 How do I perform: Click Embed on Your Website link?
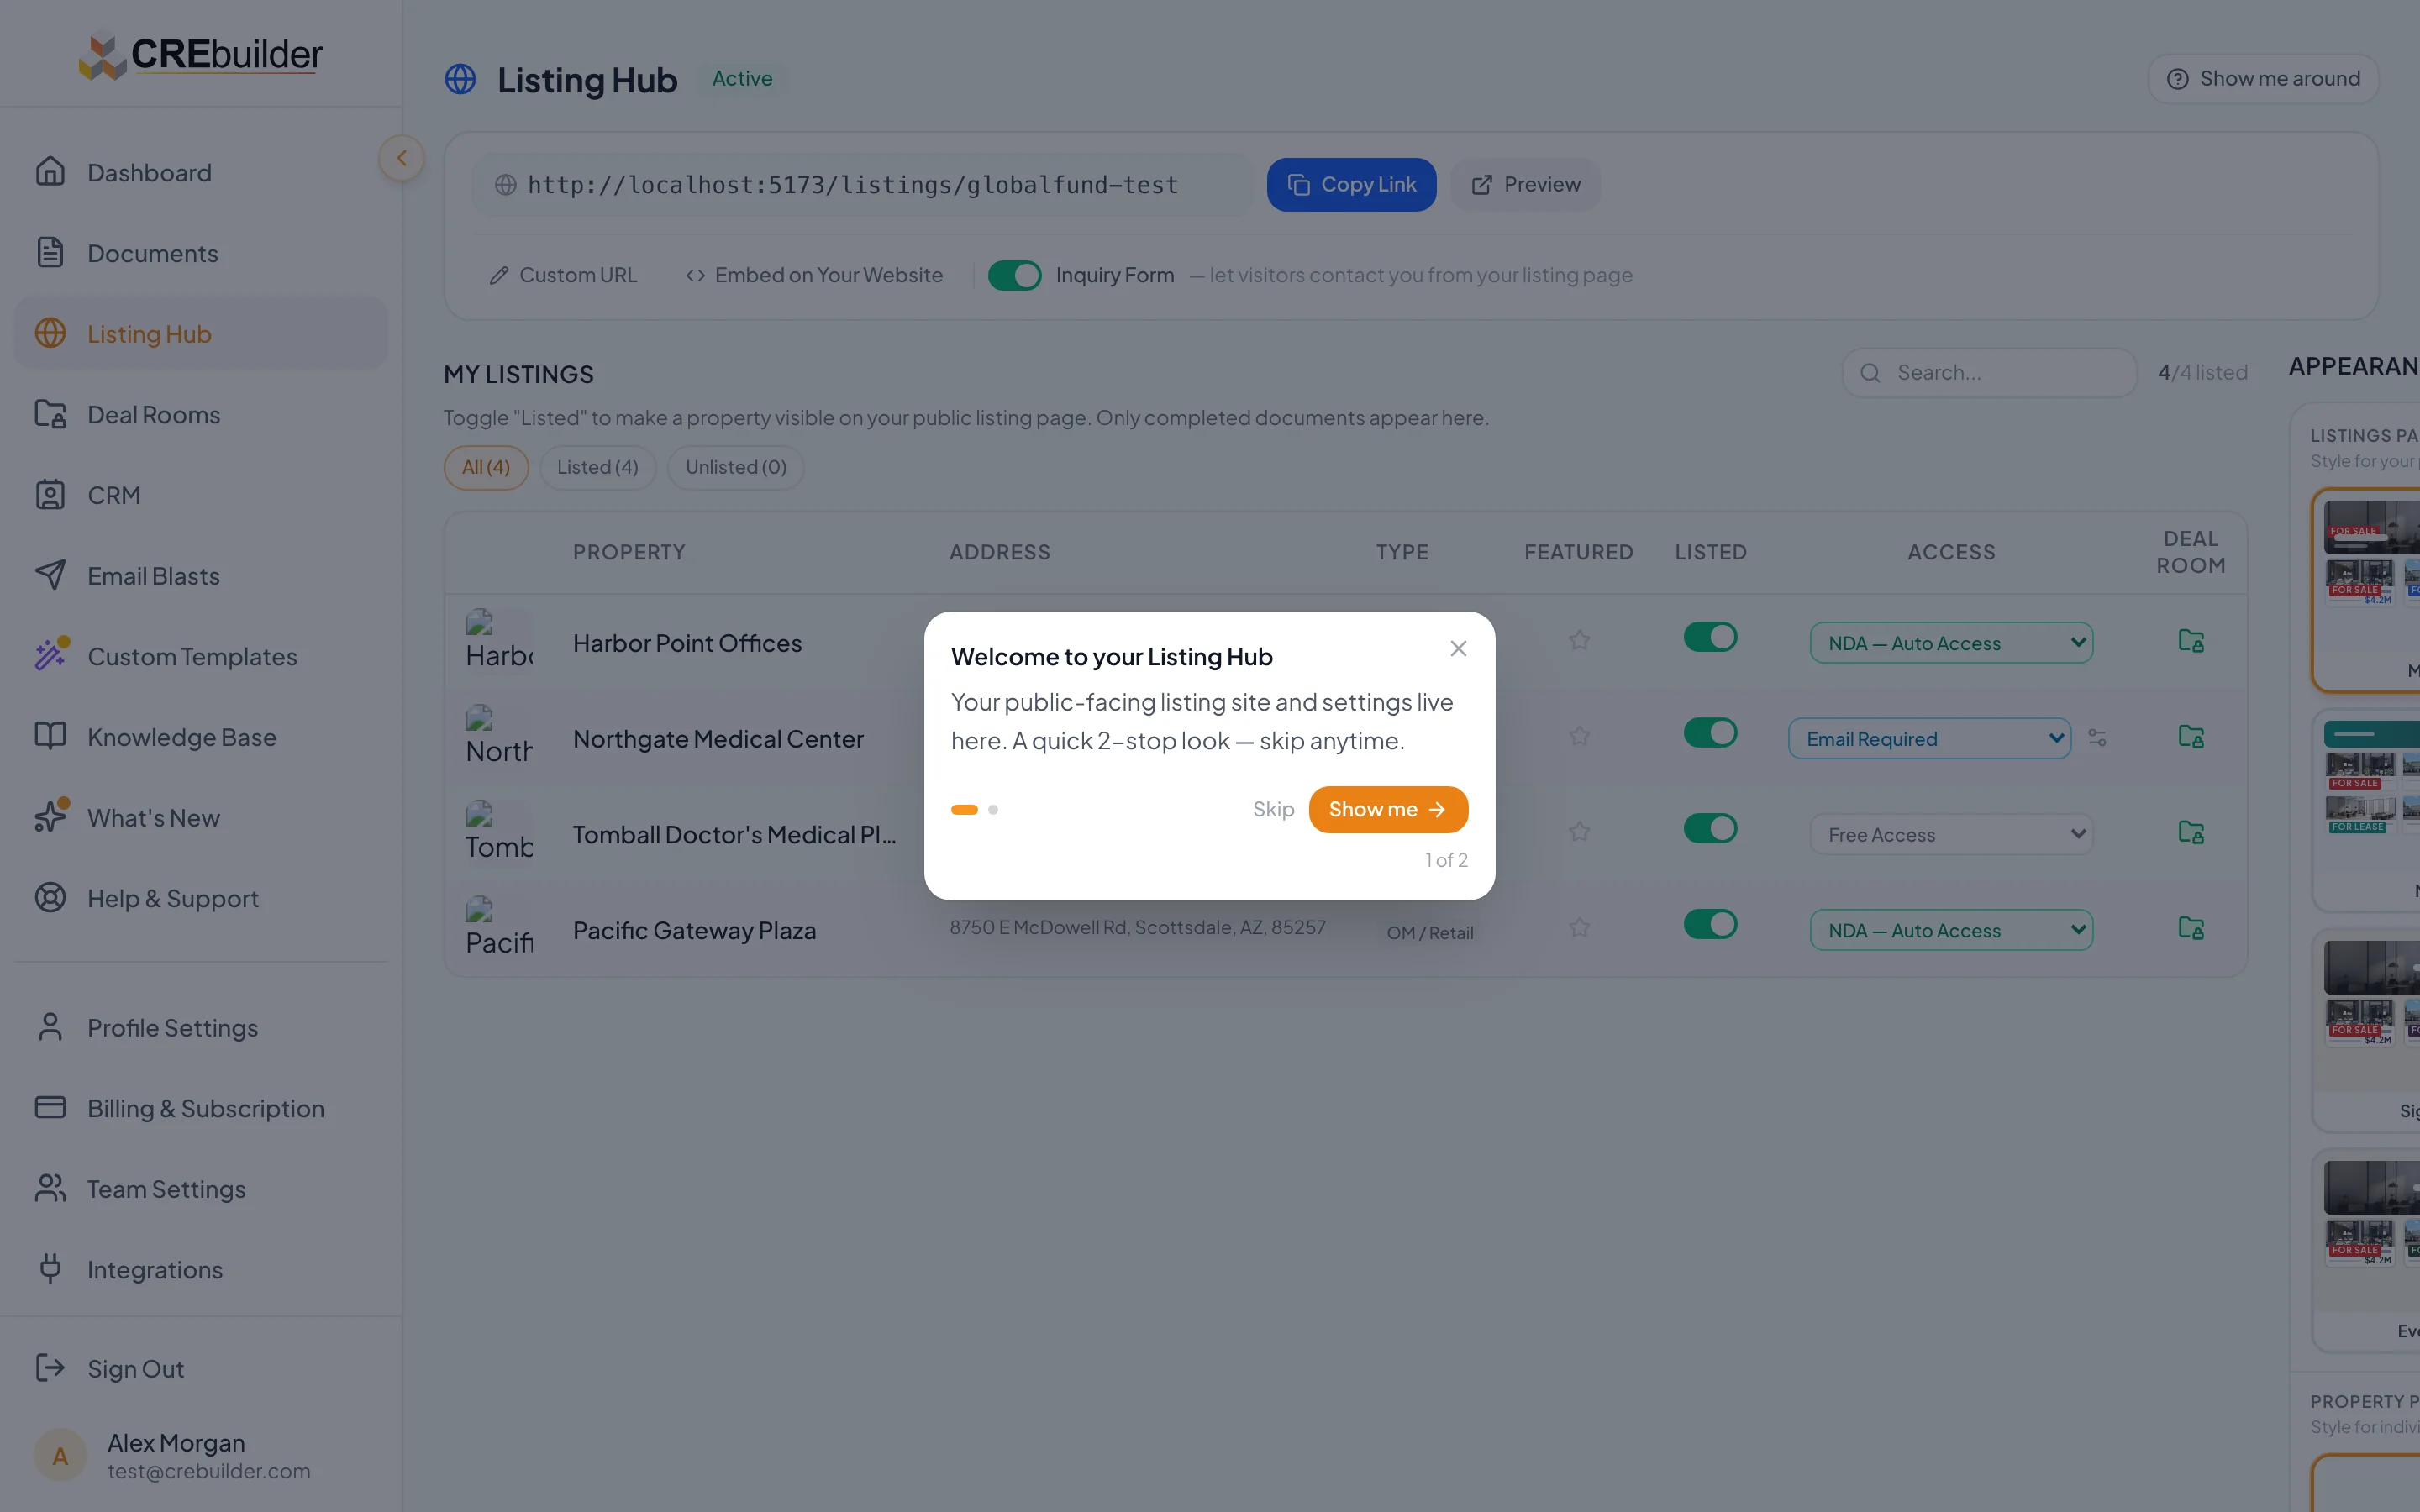click(x=814, y=275)
